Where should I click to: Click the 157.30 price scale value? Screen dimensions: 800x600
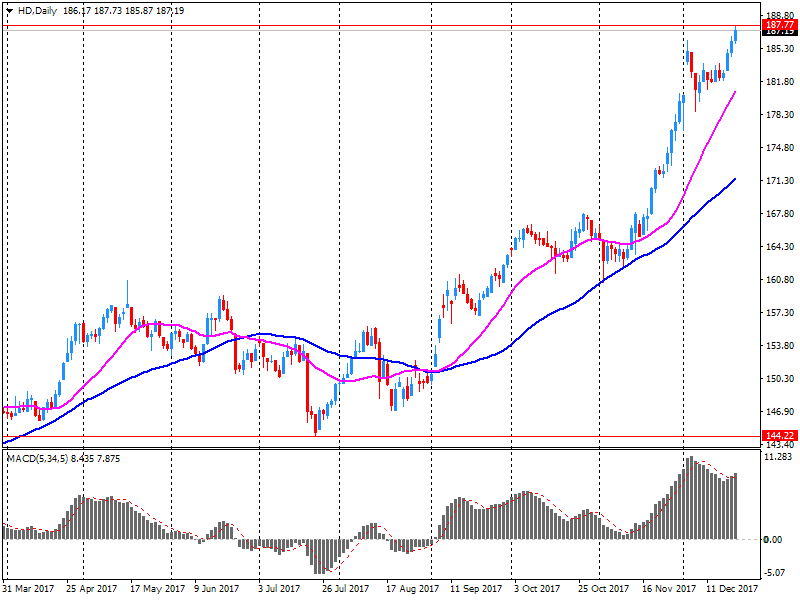click(780, 312)
